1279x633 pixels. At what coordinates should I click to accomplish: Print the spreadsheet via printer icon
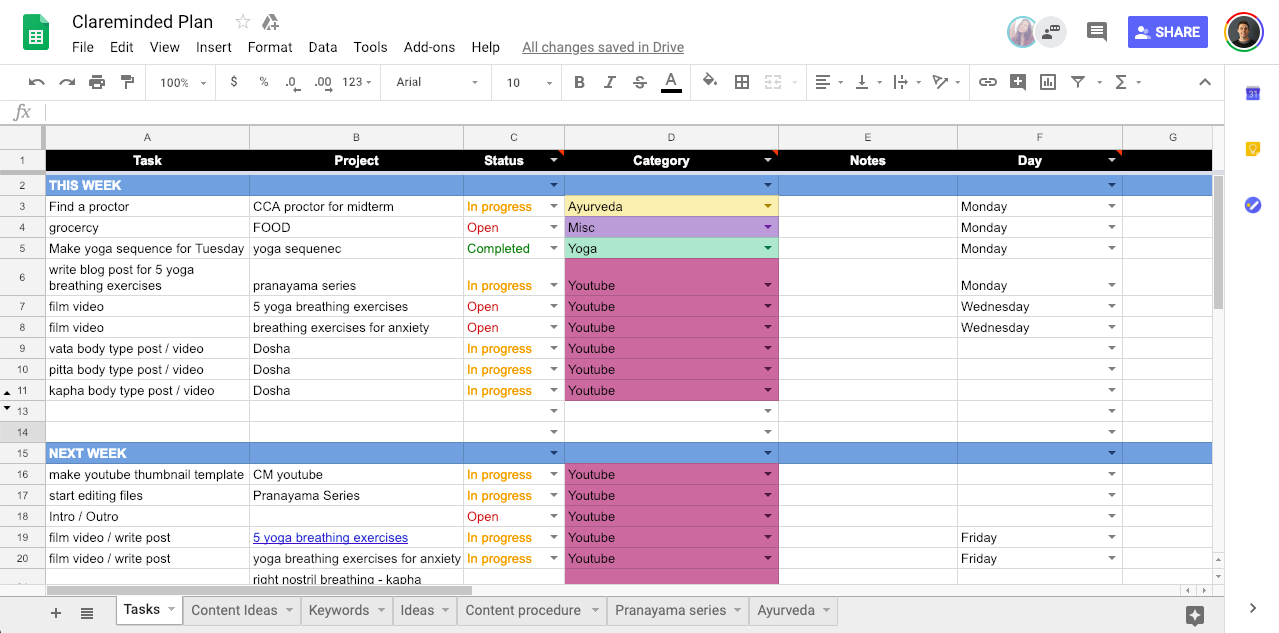pyautogui.click(x=97, y=82)
